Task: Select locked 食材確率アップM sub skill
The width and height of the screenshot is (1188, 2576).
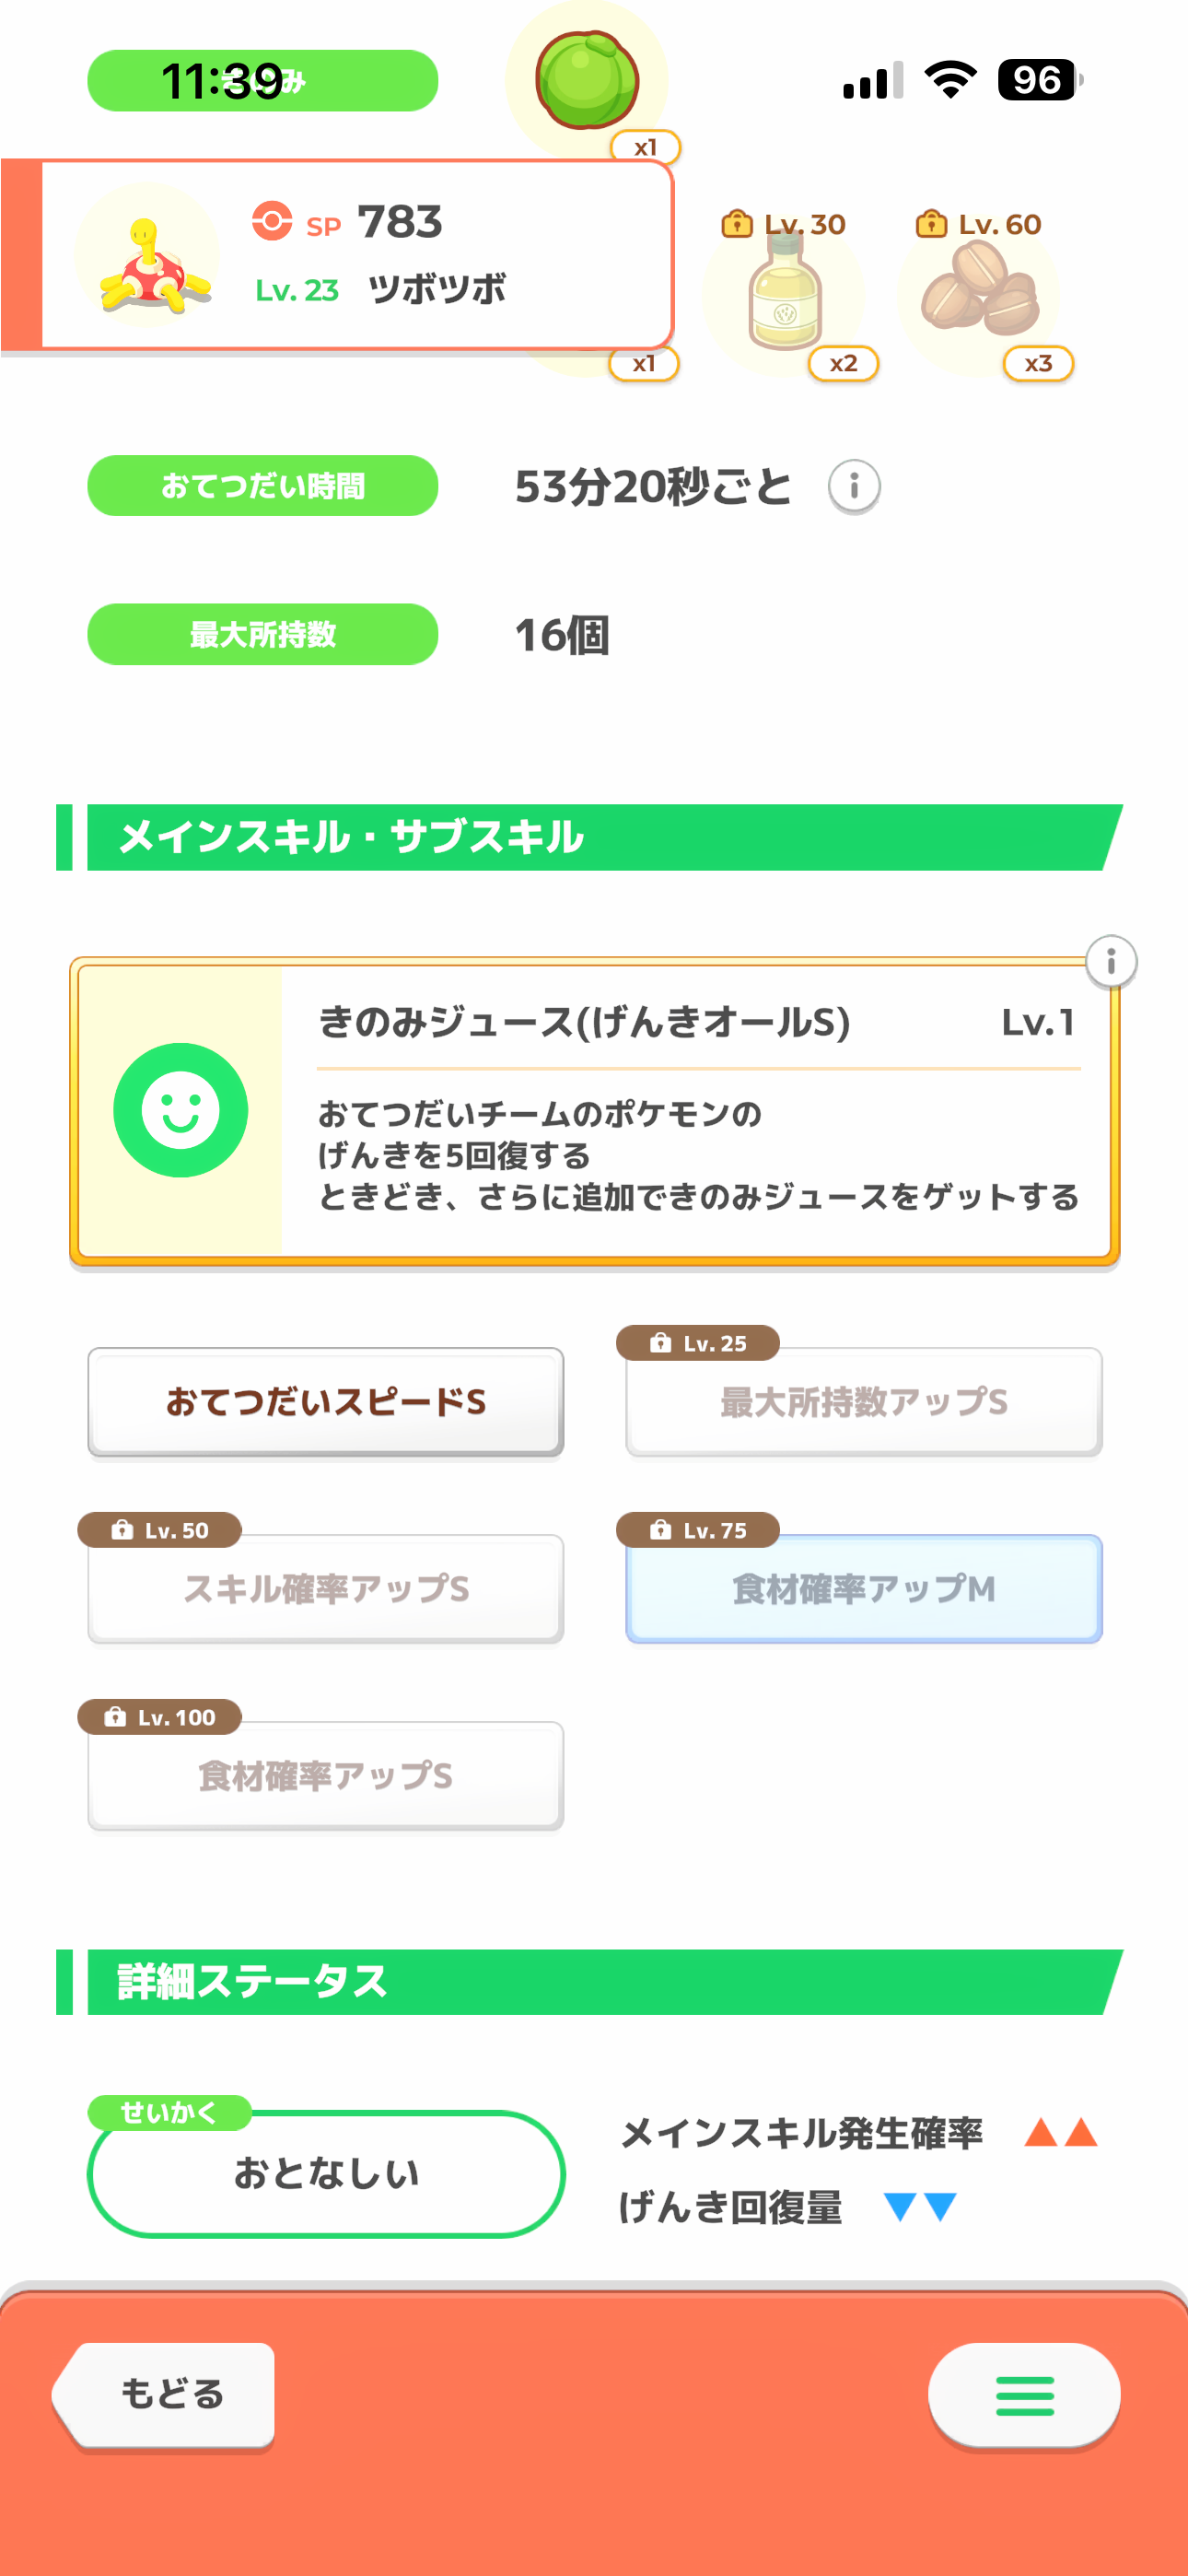Action: (864, 1589)
